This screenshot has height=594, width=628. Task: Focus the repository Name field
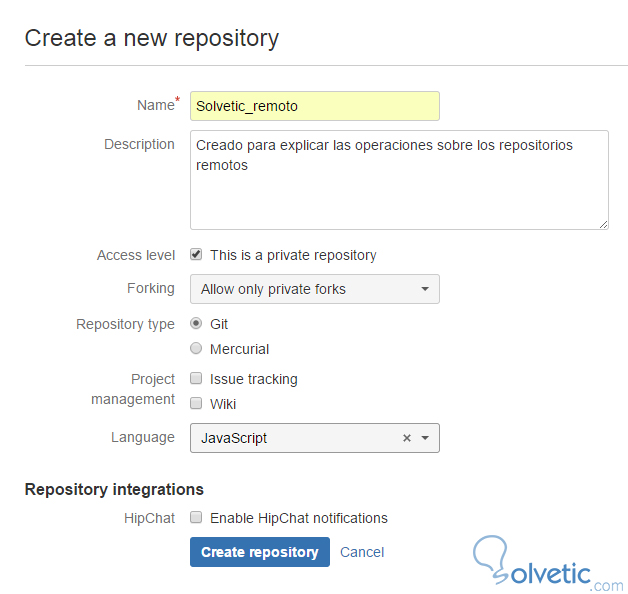[314, 106]
